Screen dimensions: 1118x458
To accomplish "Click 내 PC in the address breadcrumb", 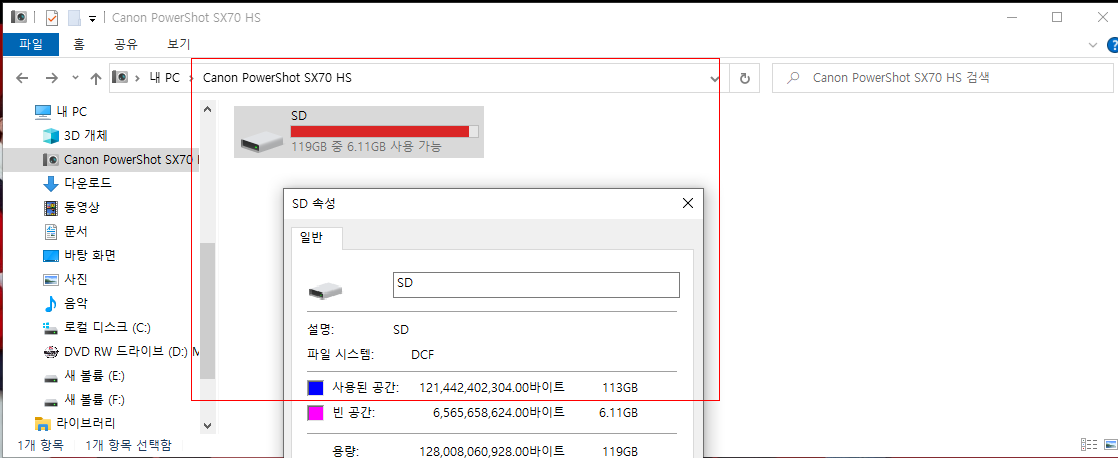I will tap(165, 78).
